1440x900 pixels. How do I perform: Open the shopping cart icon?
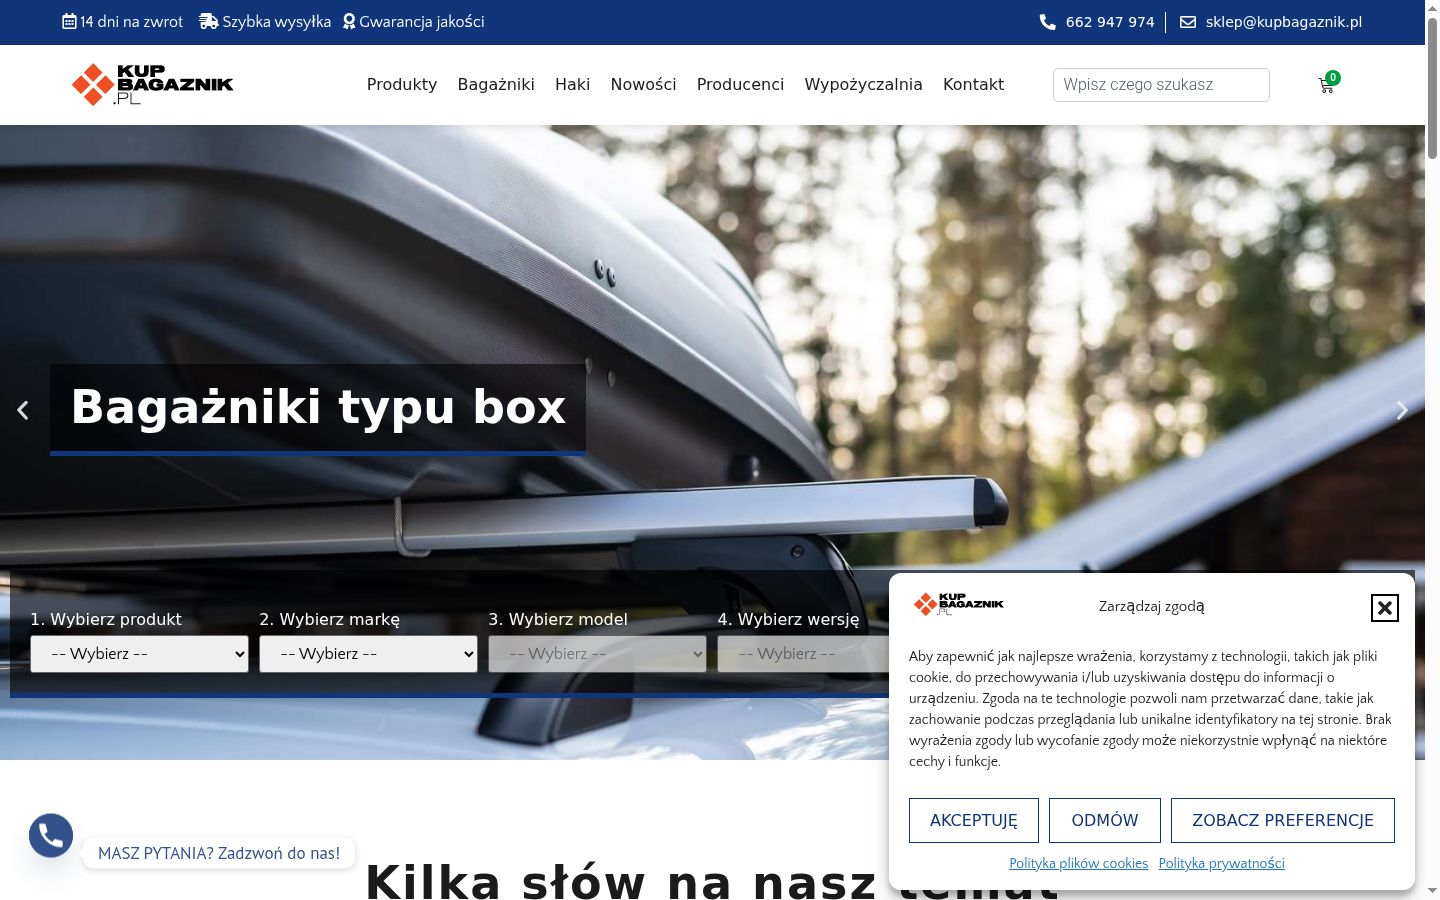click(1327, 85)
